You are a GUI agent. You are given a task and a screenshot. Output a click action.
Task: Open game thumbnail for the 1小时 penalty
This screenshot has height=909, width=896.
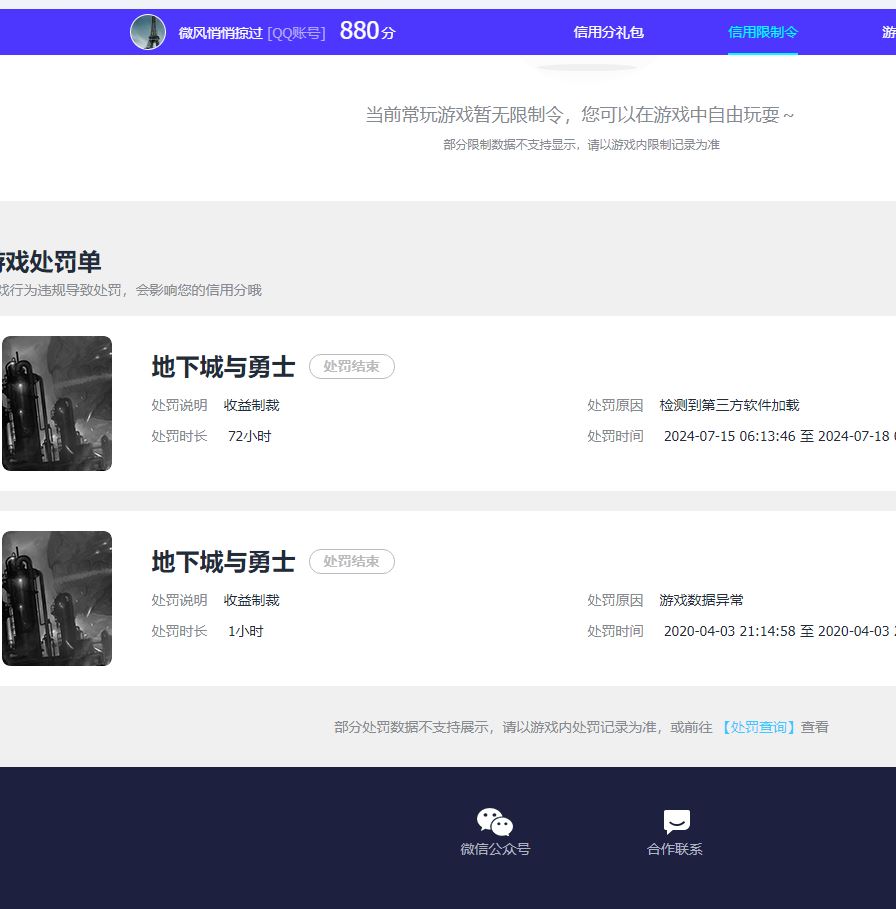(x=57, y=598)
